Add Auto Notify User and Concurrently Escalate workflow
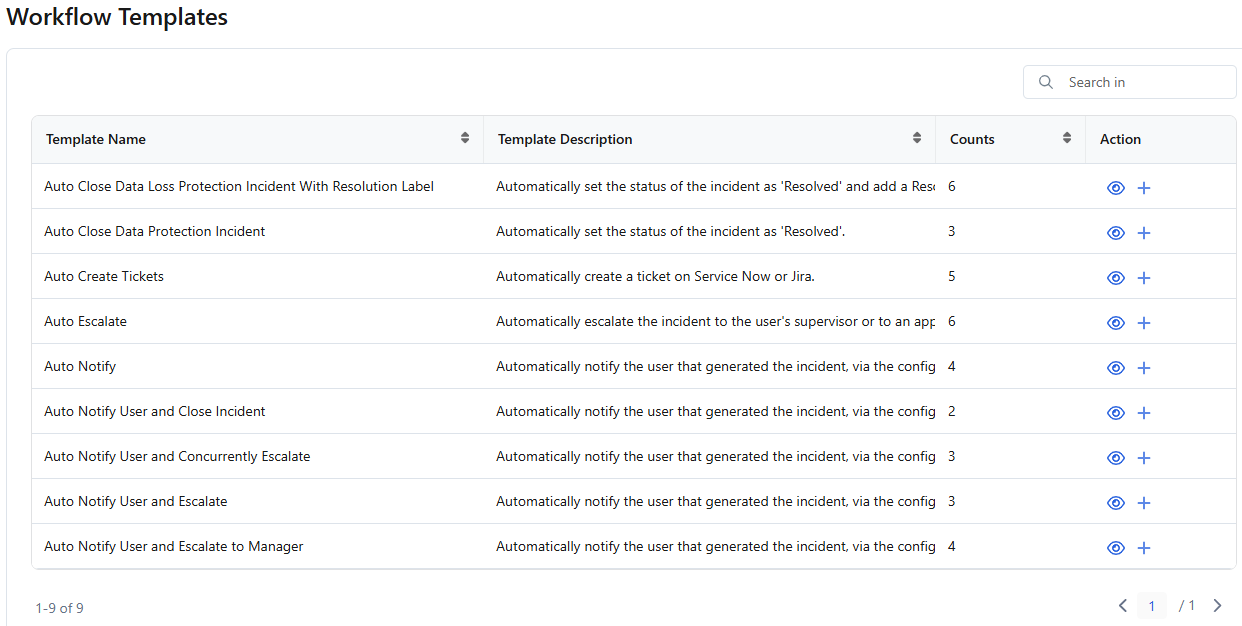Image resolution: width=1242 pixels, height=626 pixels. (1144, 458)
